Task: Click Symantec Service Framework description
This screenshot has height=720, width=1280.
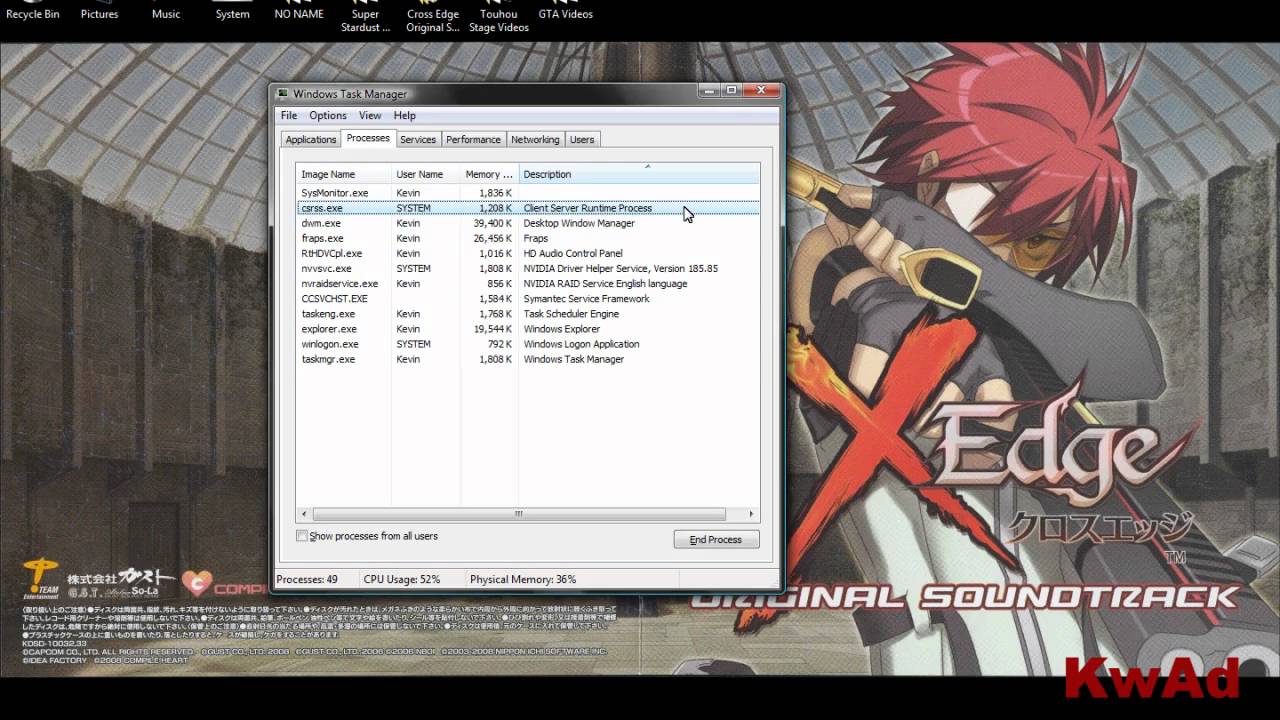Action: tap(586, 298)
